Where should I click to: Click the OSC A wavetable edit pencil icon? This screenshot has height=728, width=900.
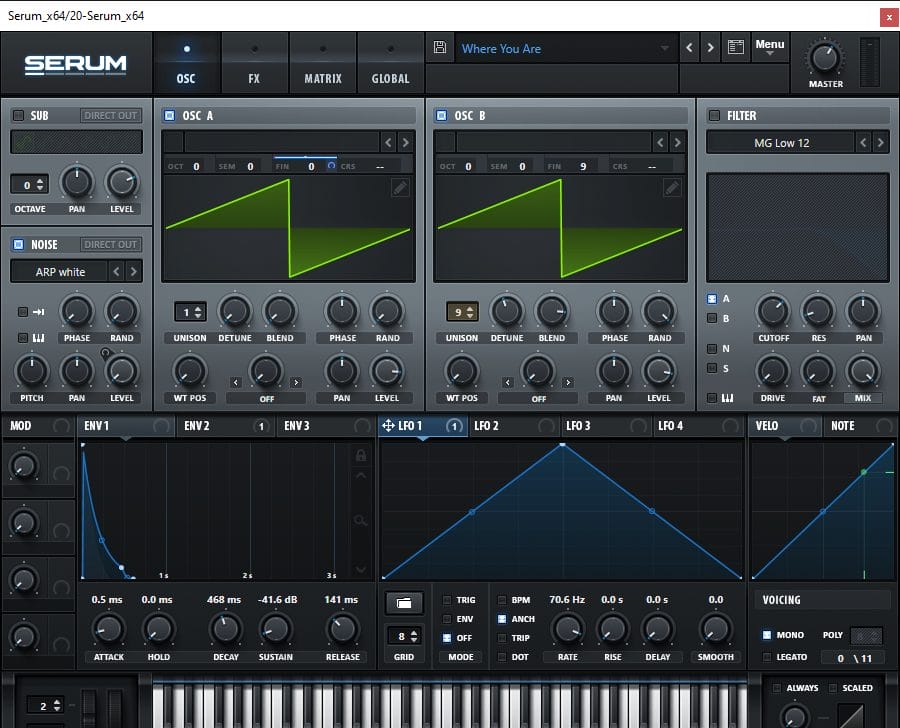coord(400,187)
